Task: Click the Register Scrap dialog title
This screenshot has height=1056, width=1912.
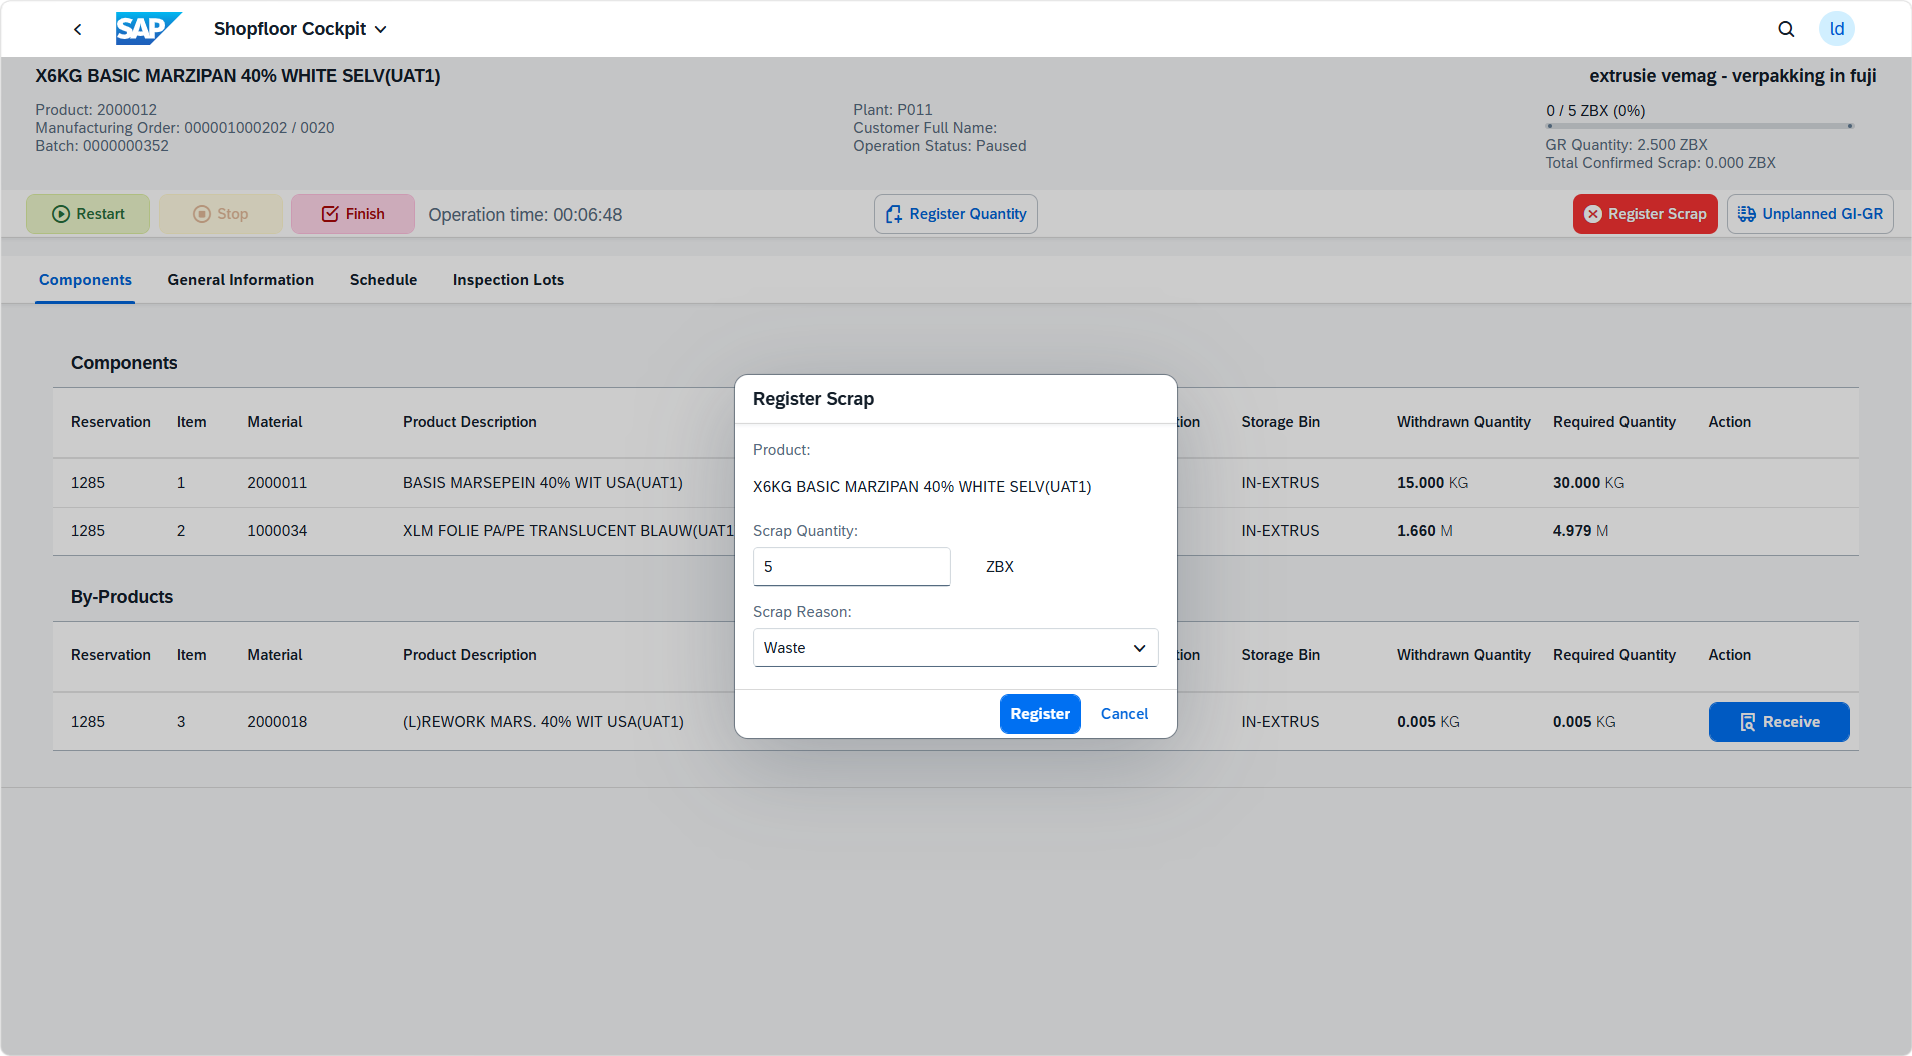Action: click(x=813, y=399)
